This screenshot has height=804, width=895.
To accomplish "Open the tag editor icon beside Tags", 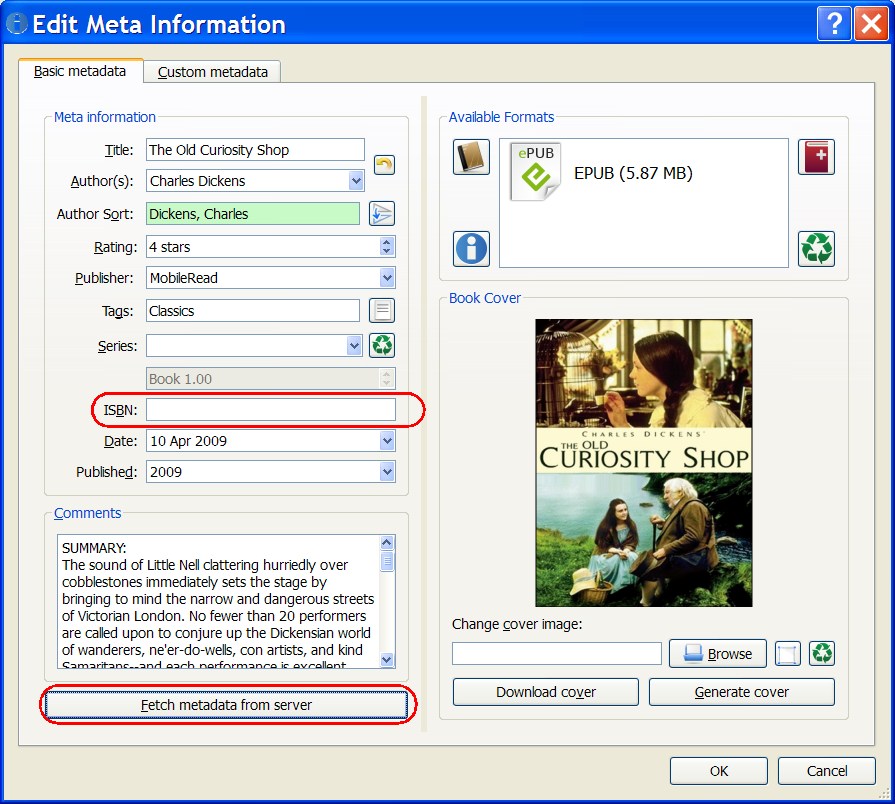I will click(x=382, y=311).
